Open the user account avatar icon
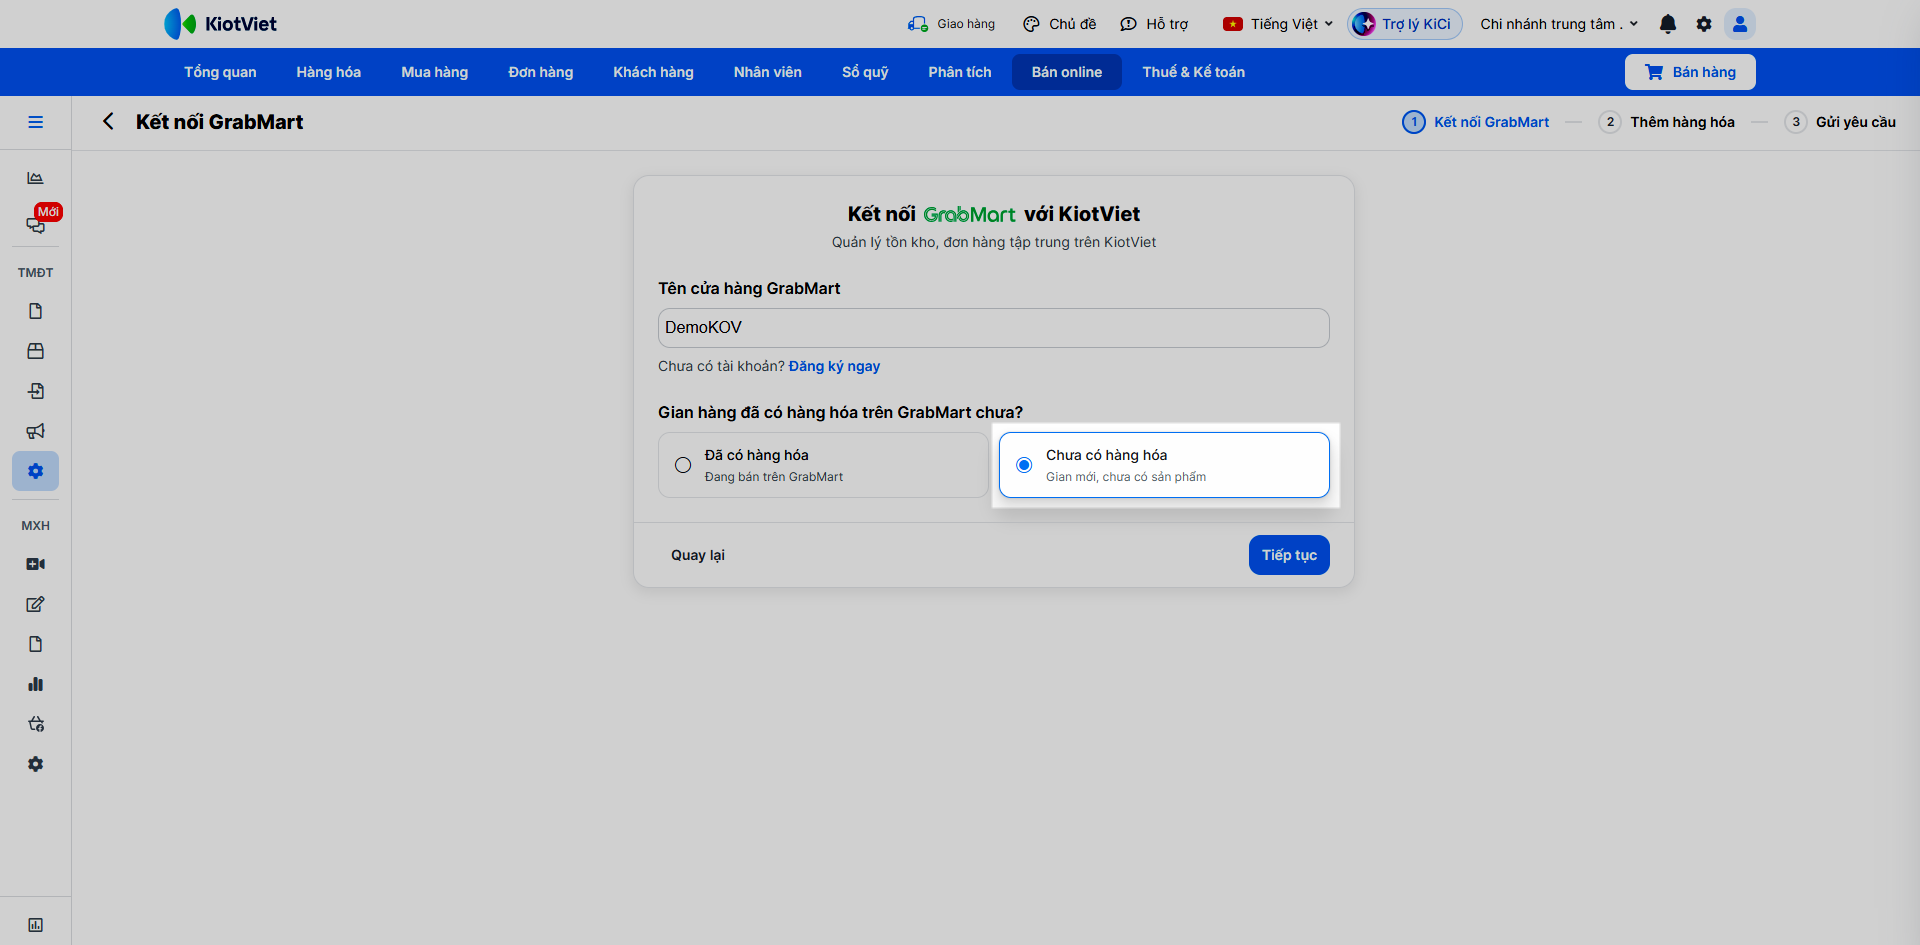1920x945 pixels. click(1740, 24)
